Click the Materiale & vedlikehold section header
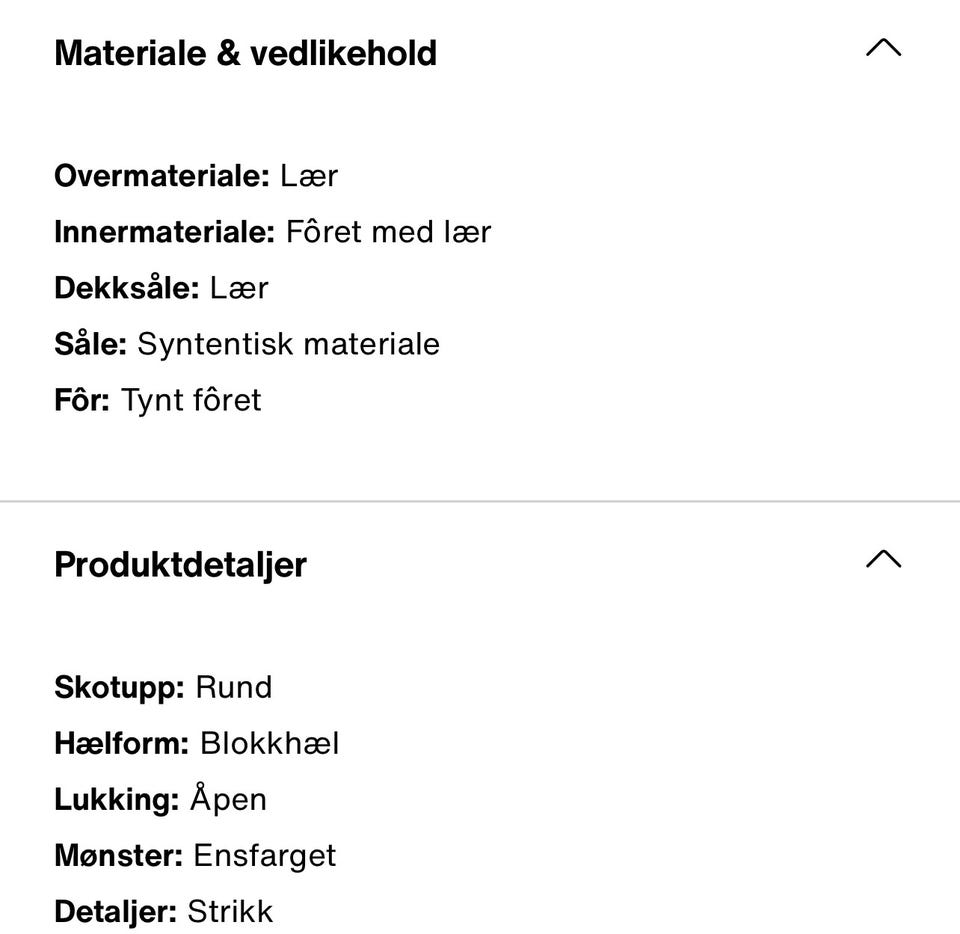The height and width of the screenshot is (934, 960). pyautogui.click(x=246, y=52)
